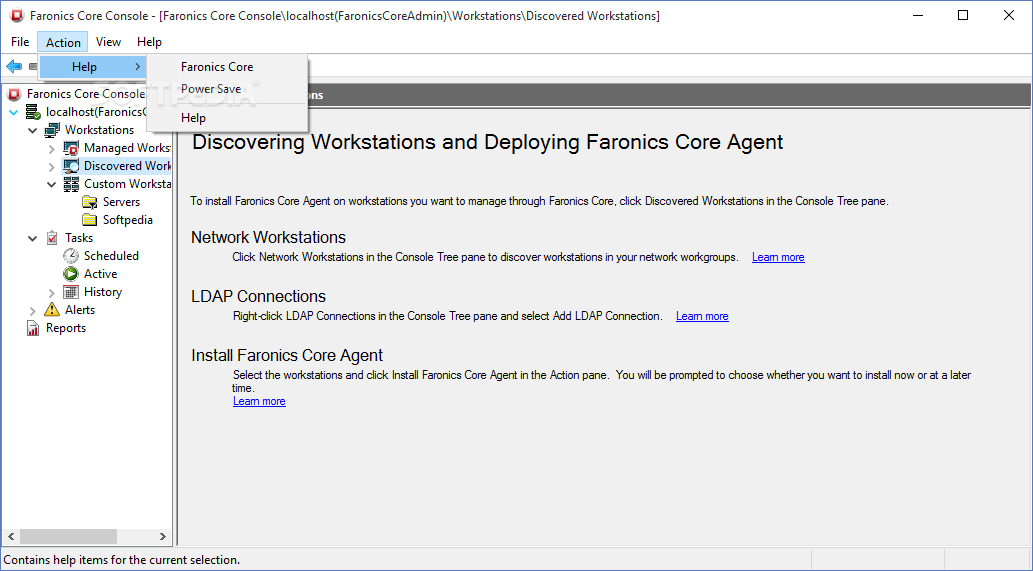This screenshot has height=571, width=1033.
Task: Click the Faronics Core Console root icon
Action: (x=14, y=94)
